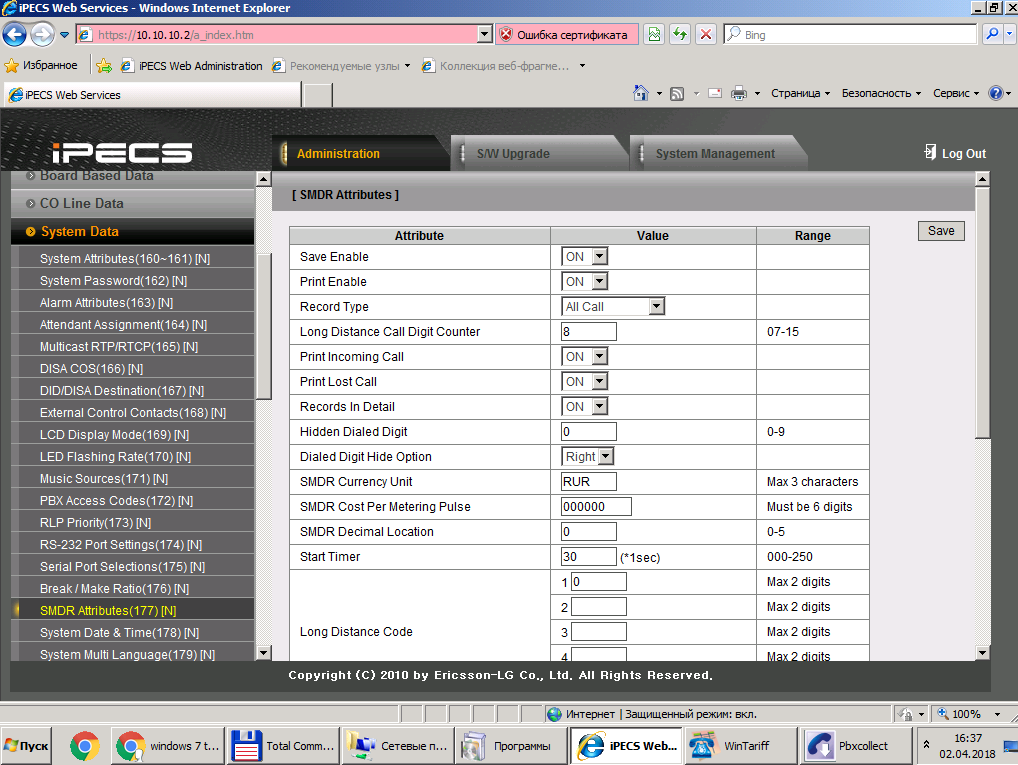This screenshot has width=1018, height=765.
Task: Click the Stop loading red X icon
Action: tap(706, 35)
